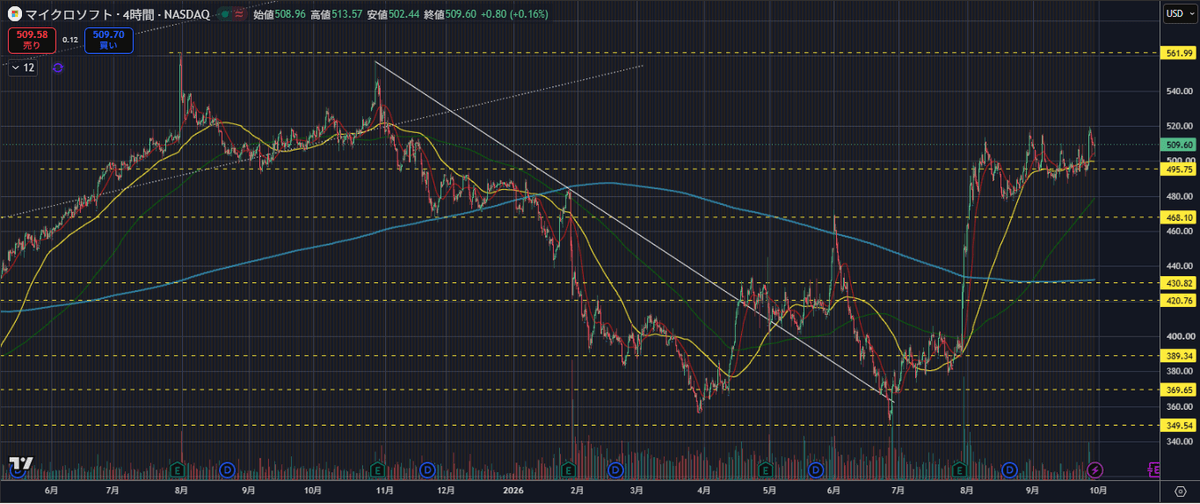Select the 389.34 horizontal line price label

coord(1176,355)
